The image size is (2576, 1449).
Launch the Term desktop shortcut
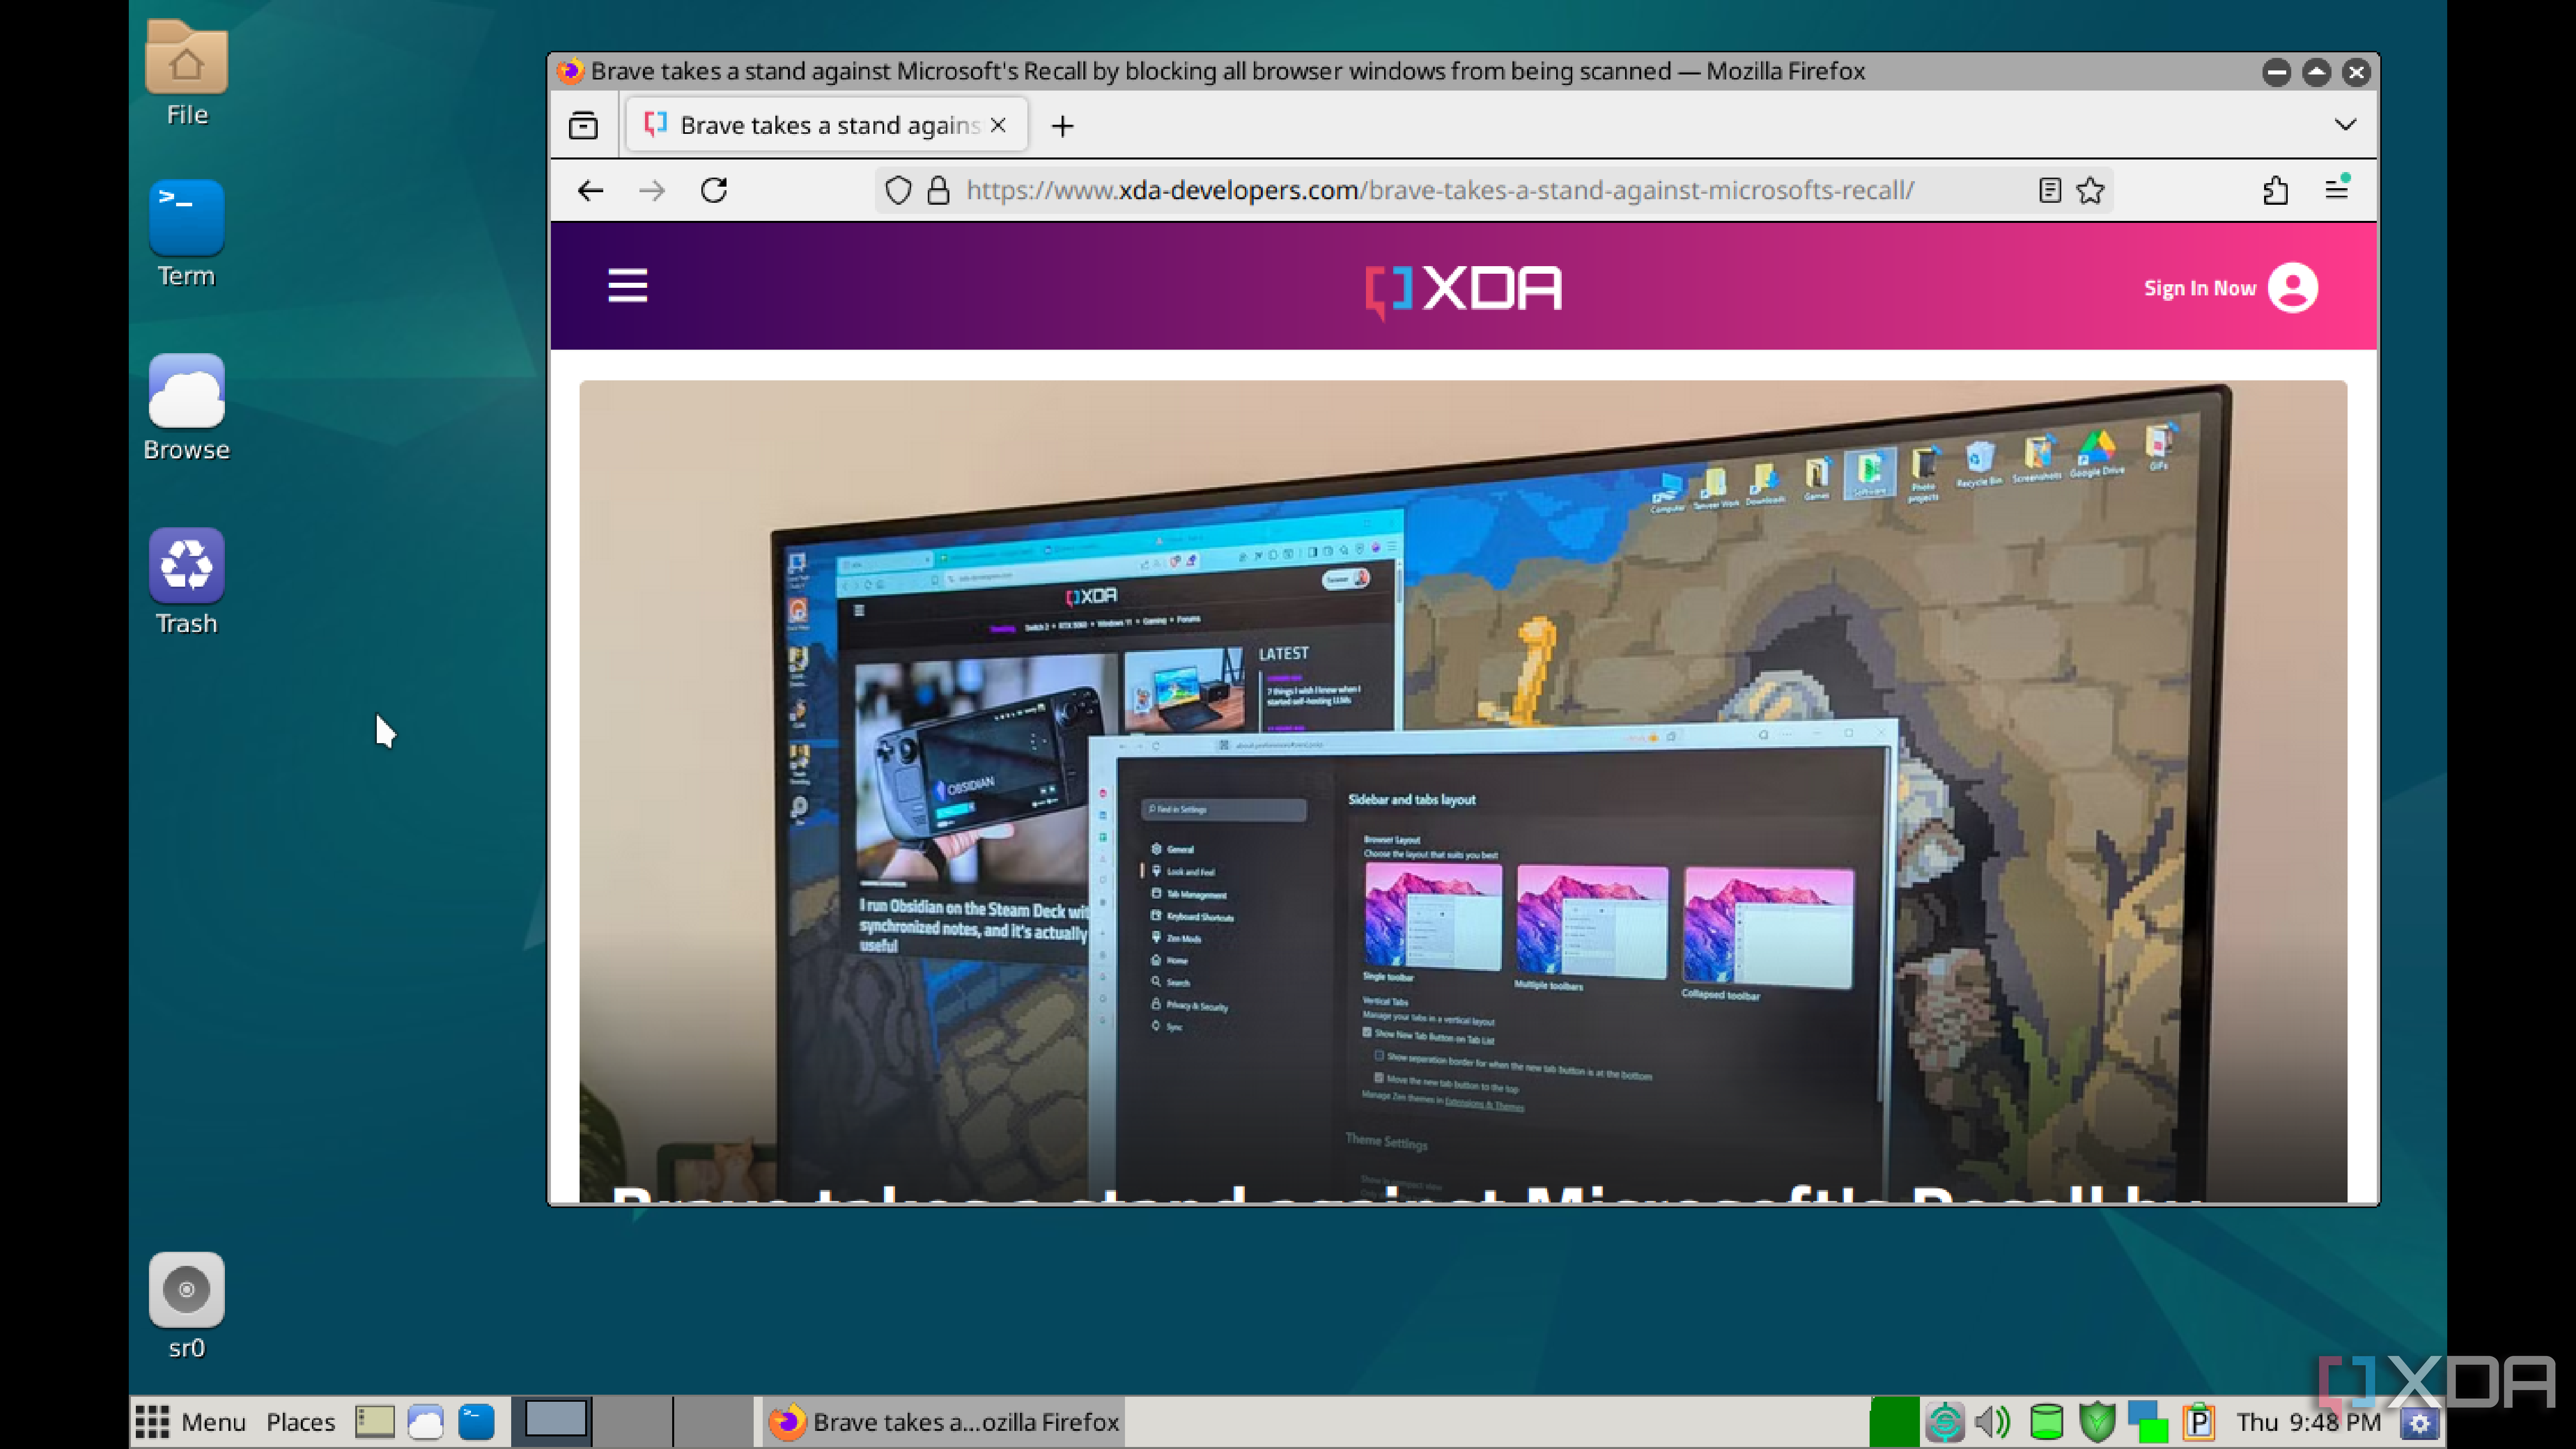click(186, 234)
